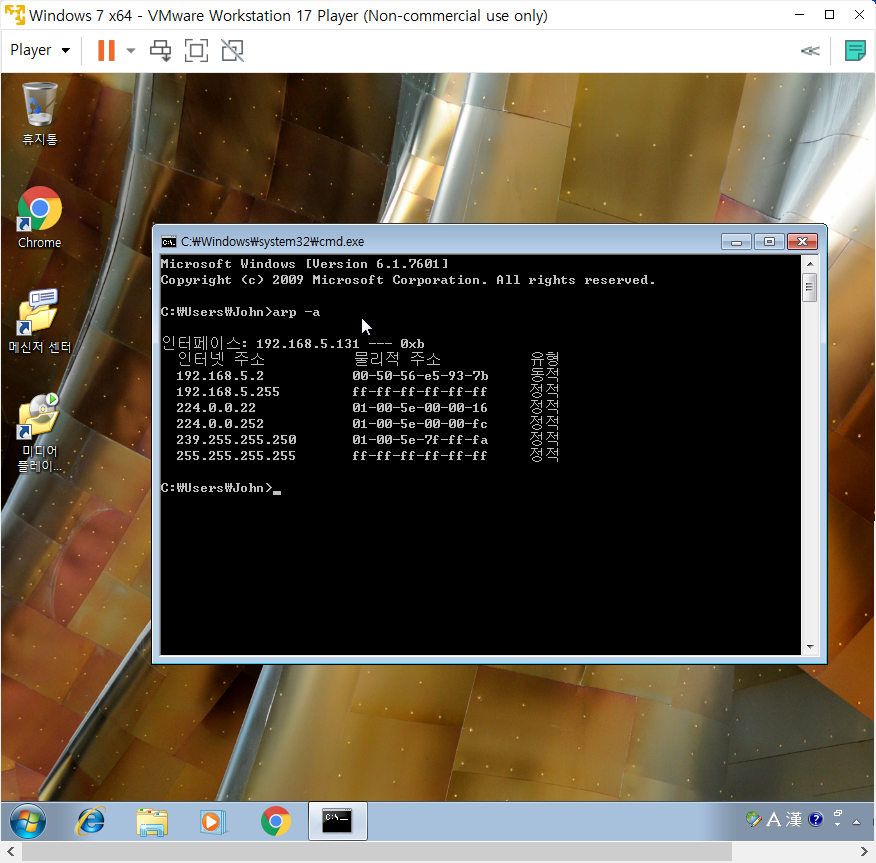Viewport: 876px width, 863px height.
Task: Click the VMware horizontal scrollbar thumb
Action: click(x=377, y=852)
